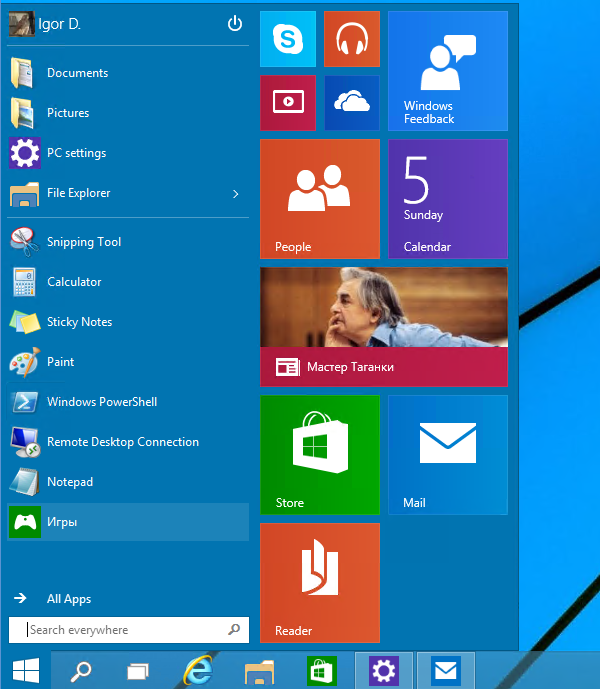Image resolution: width=600 pixels, height=689 pixels.
Task: Open the Игры games app
Action: (x=128, y=522)
